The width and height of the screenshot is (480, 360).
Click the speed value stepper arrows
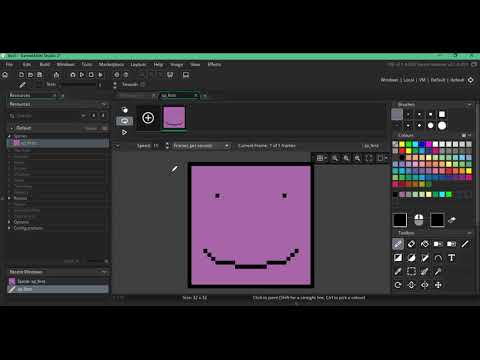pos(167,146)
